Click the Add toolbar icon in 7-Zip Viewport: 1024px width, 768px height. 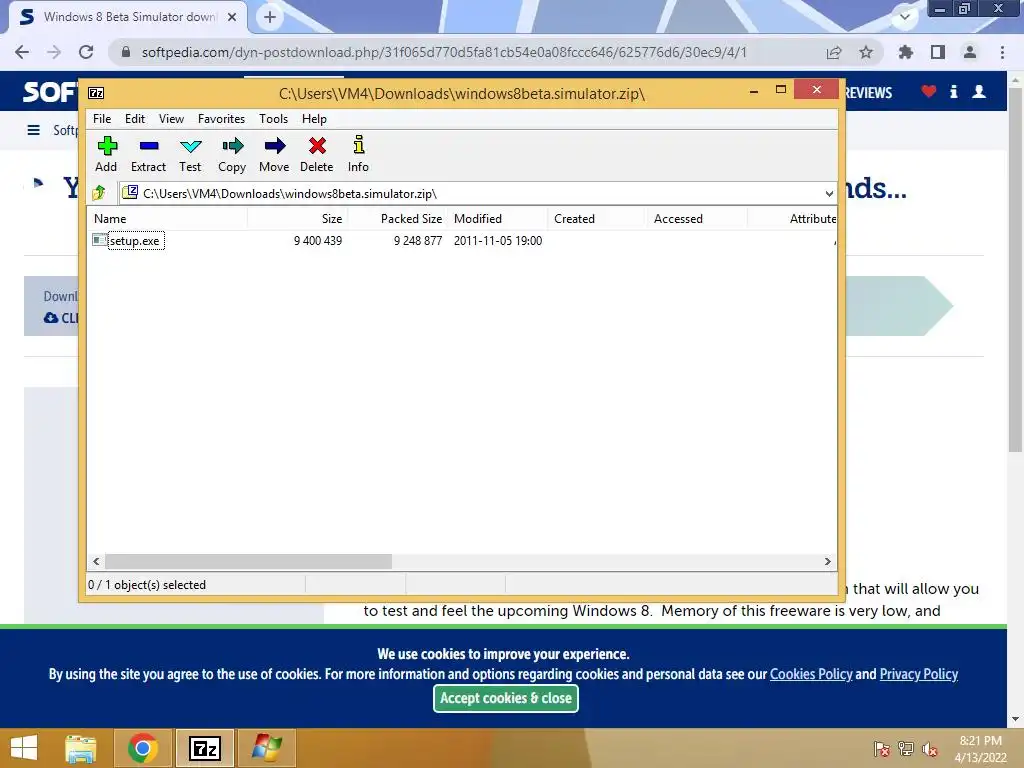pyautogui.click(x=107, y=146)
